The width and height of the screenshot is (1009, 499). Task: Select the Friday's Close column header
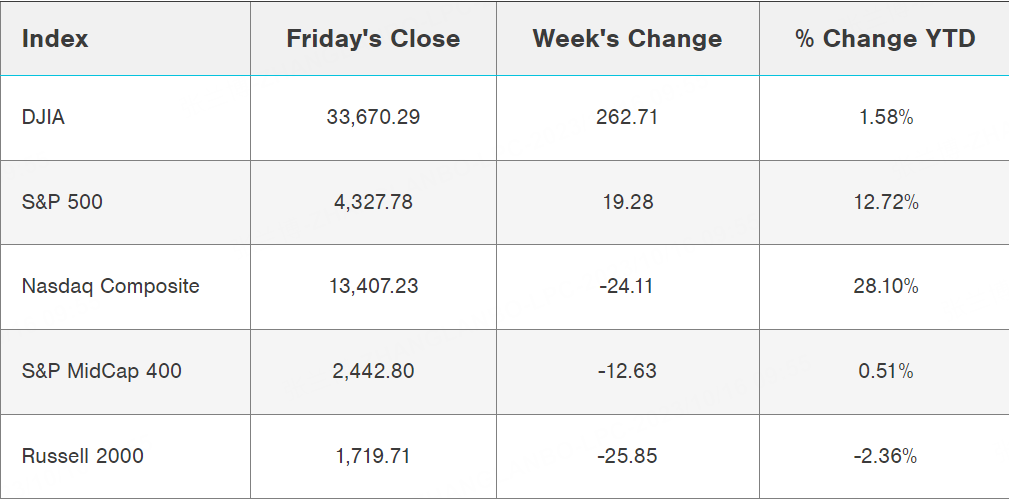click(373, 39)
